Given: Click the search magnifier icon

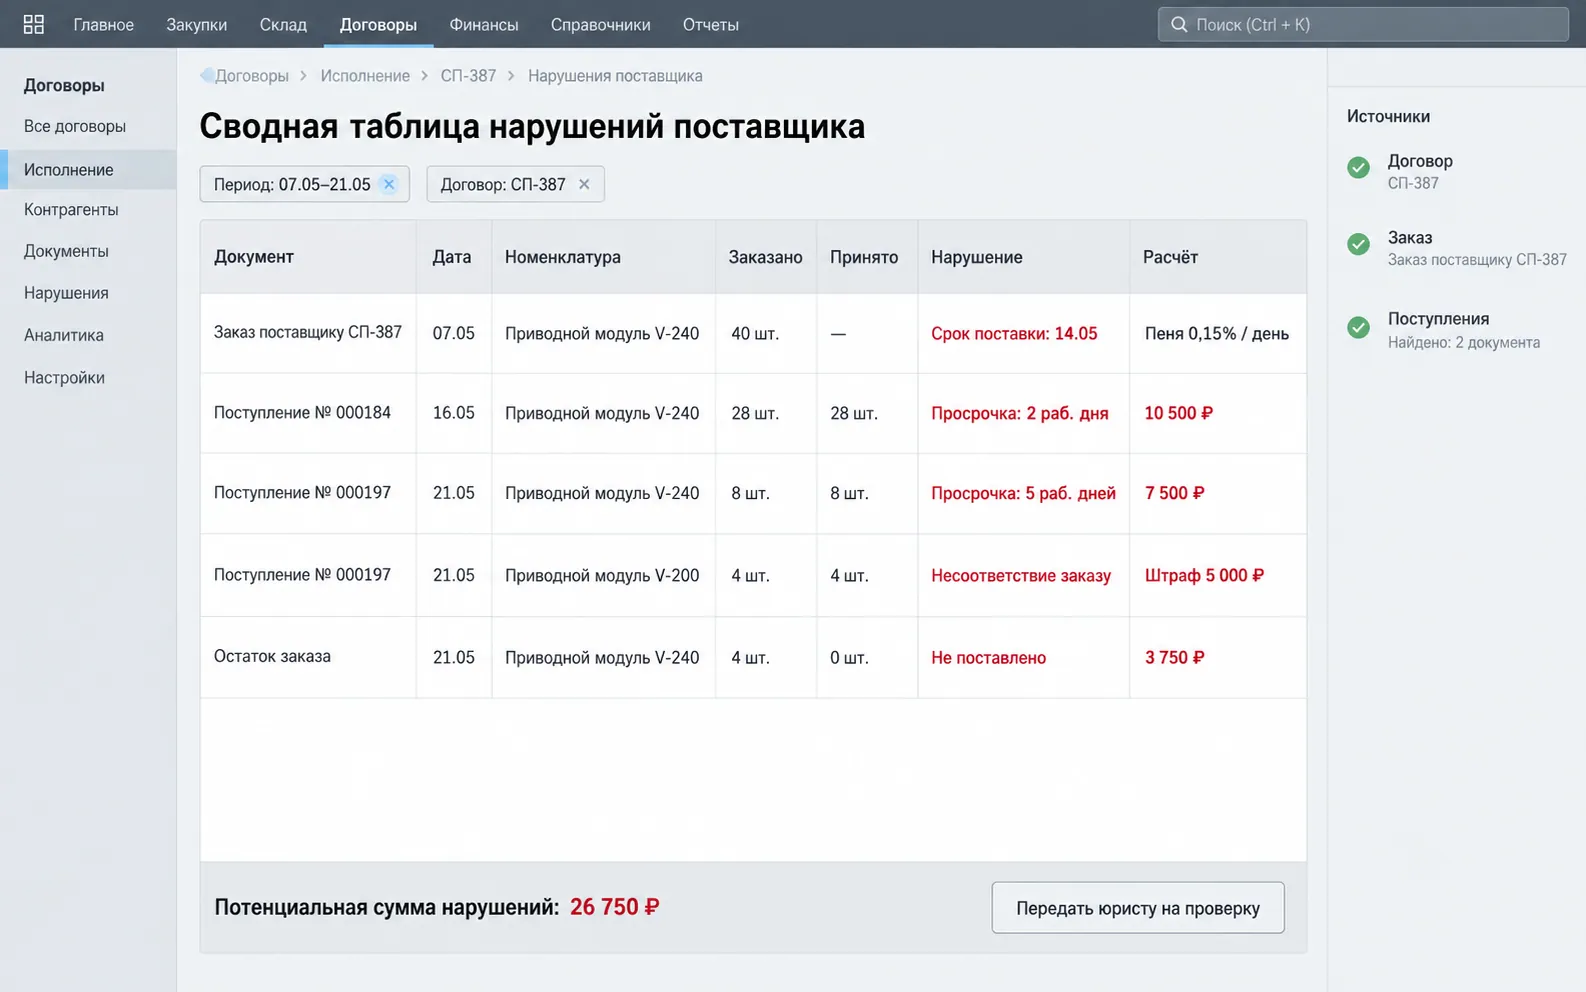Looking at the screenshot, I should click(x=1179, y=25).
